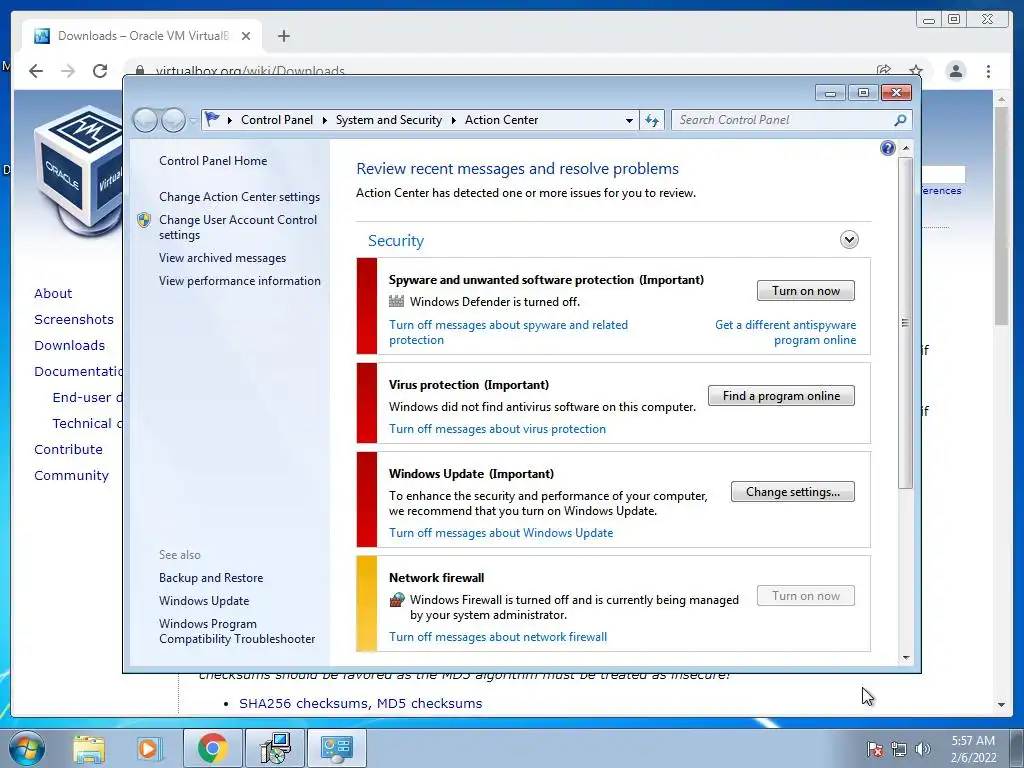Open File Explorer from the taskbar
Image resolution: width=1024 pixels, height=768 pixels.
(x=89, y=748)
